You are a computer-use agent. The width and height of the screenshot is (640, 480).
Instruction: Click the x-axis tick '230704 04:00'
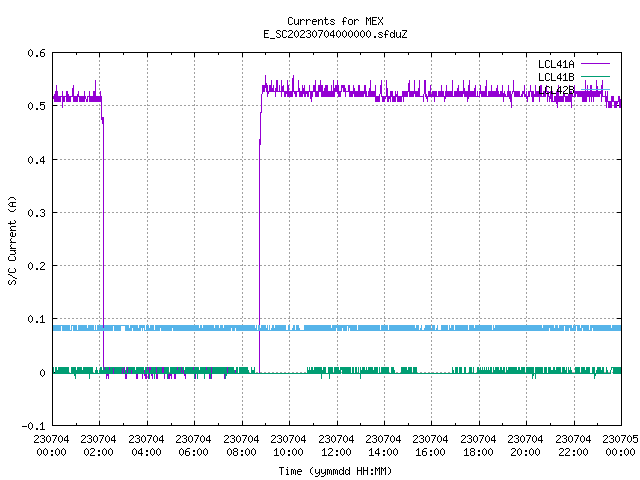[146, 446]
